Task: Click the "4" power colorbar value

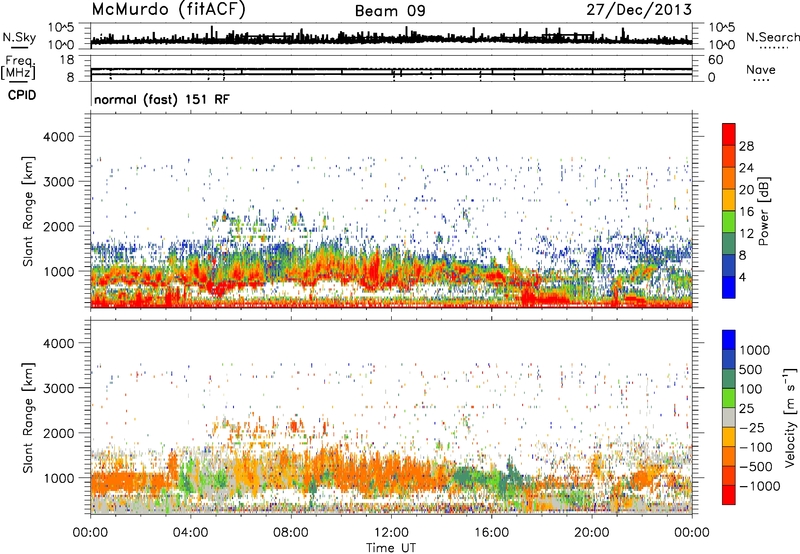Action: pos(743,278)
